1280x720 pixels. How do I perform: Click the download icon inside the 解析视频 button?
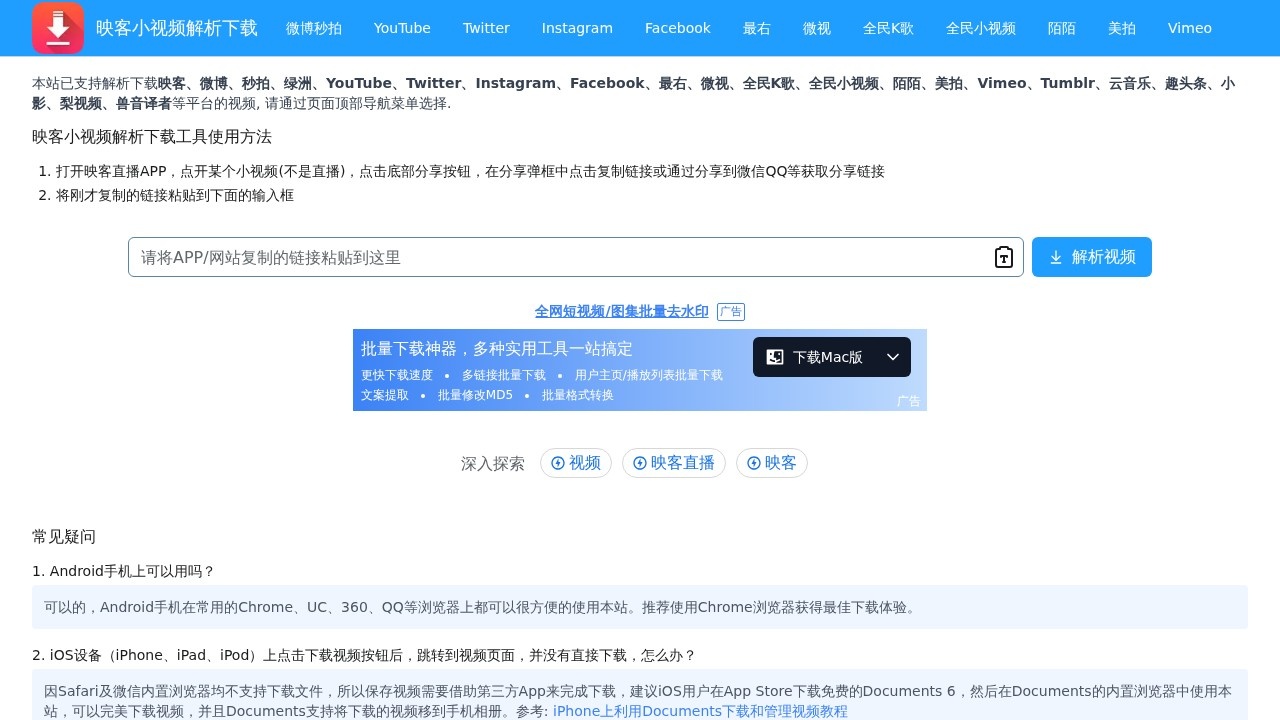pyautogui.click(x=1056, y=257)
